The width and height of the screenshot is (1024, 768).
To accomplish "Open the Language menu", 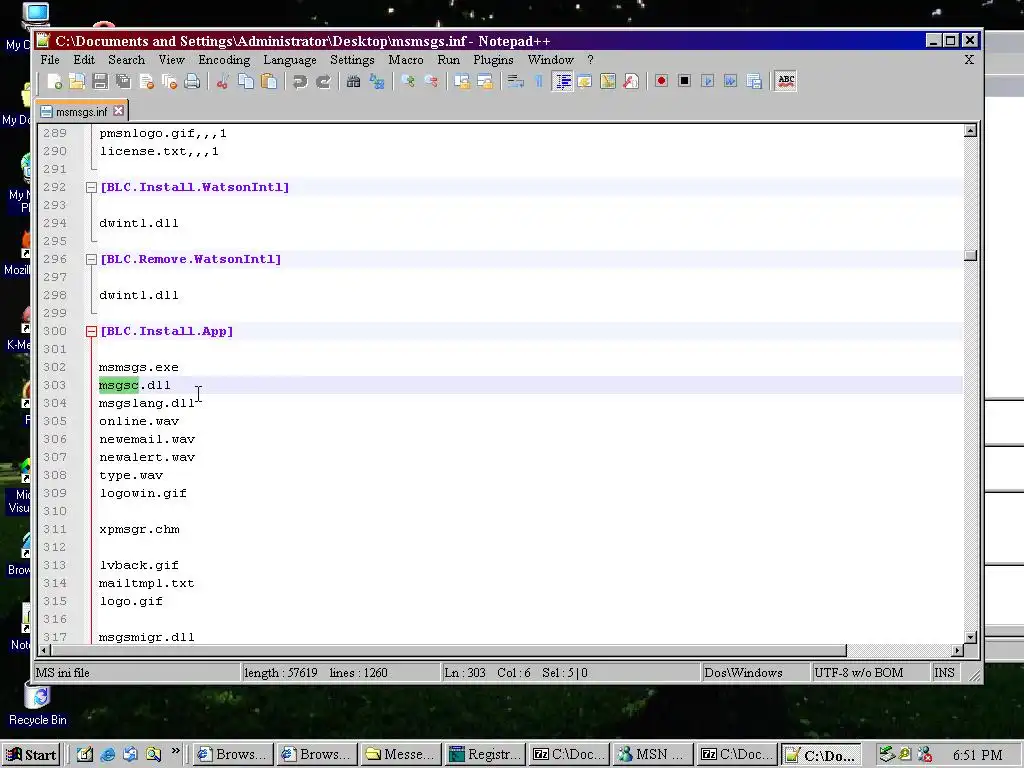I will click(x=289, y=59).
